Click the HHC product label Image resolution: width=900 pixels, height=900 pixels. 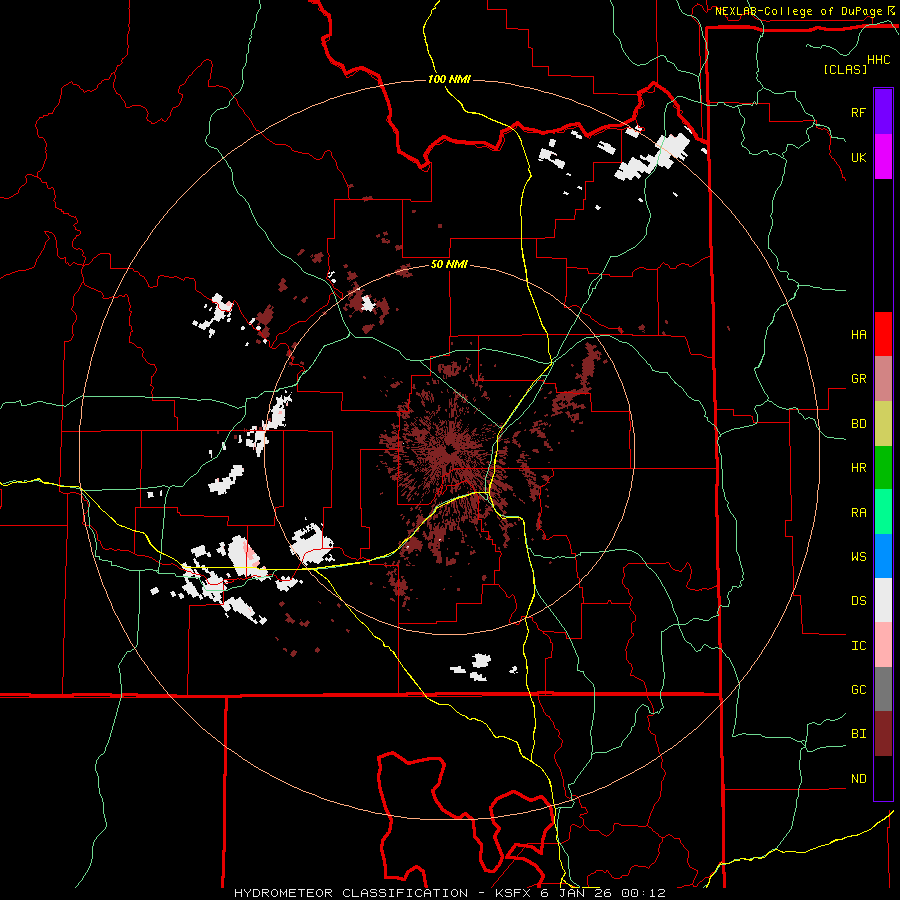879,60
